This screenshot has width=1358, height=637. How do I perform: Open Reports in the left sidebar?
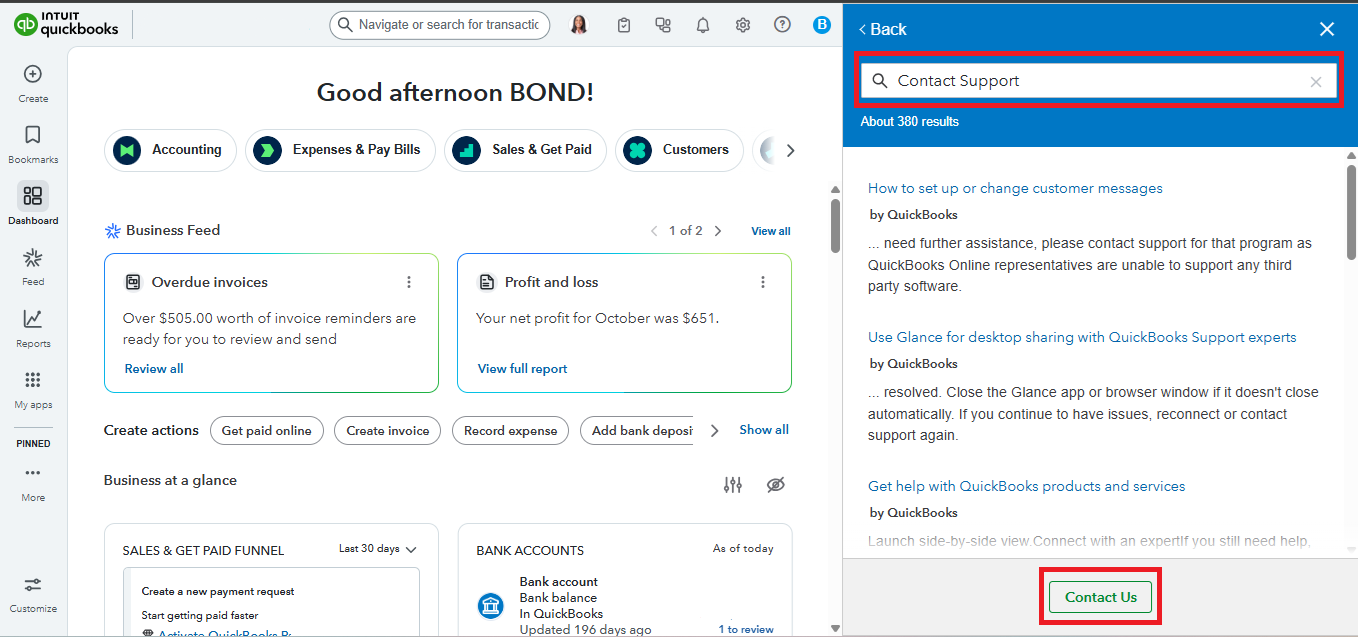pos(33,319)
